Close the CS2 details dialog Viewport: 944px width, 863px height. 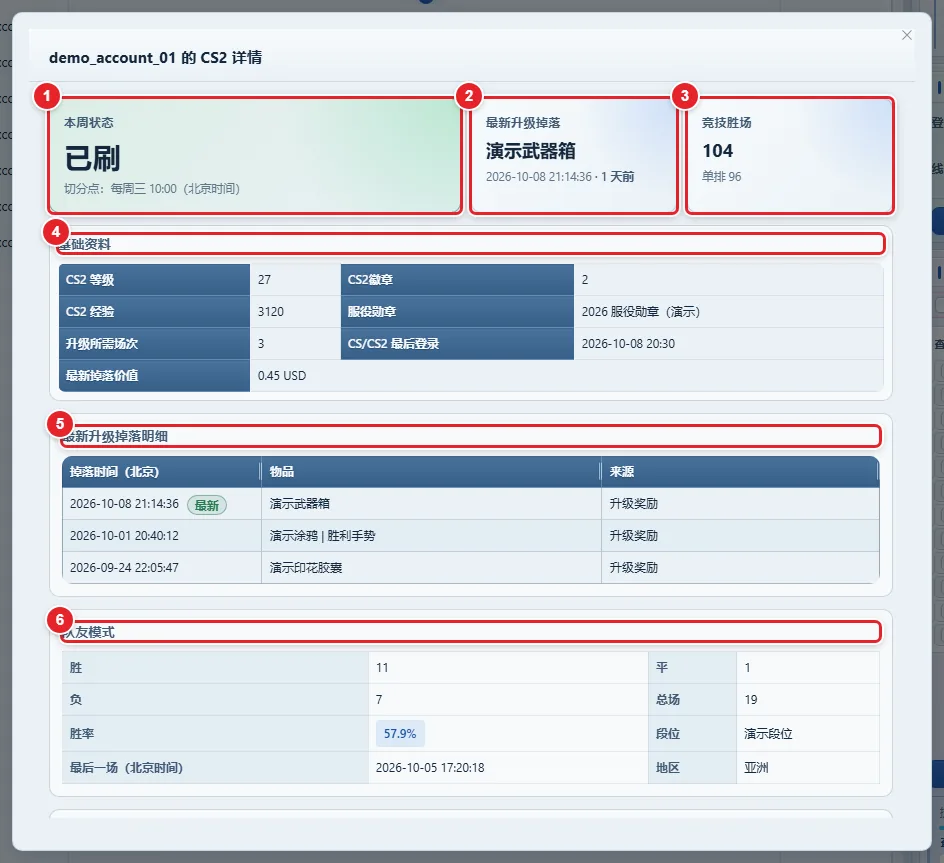[x=907, y=36]
